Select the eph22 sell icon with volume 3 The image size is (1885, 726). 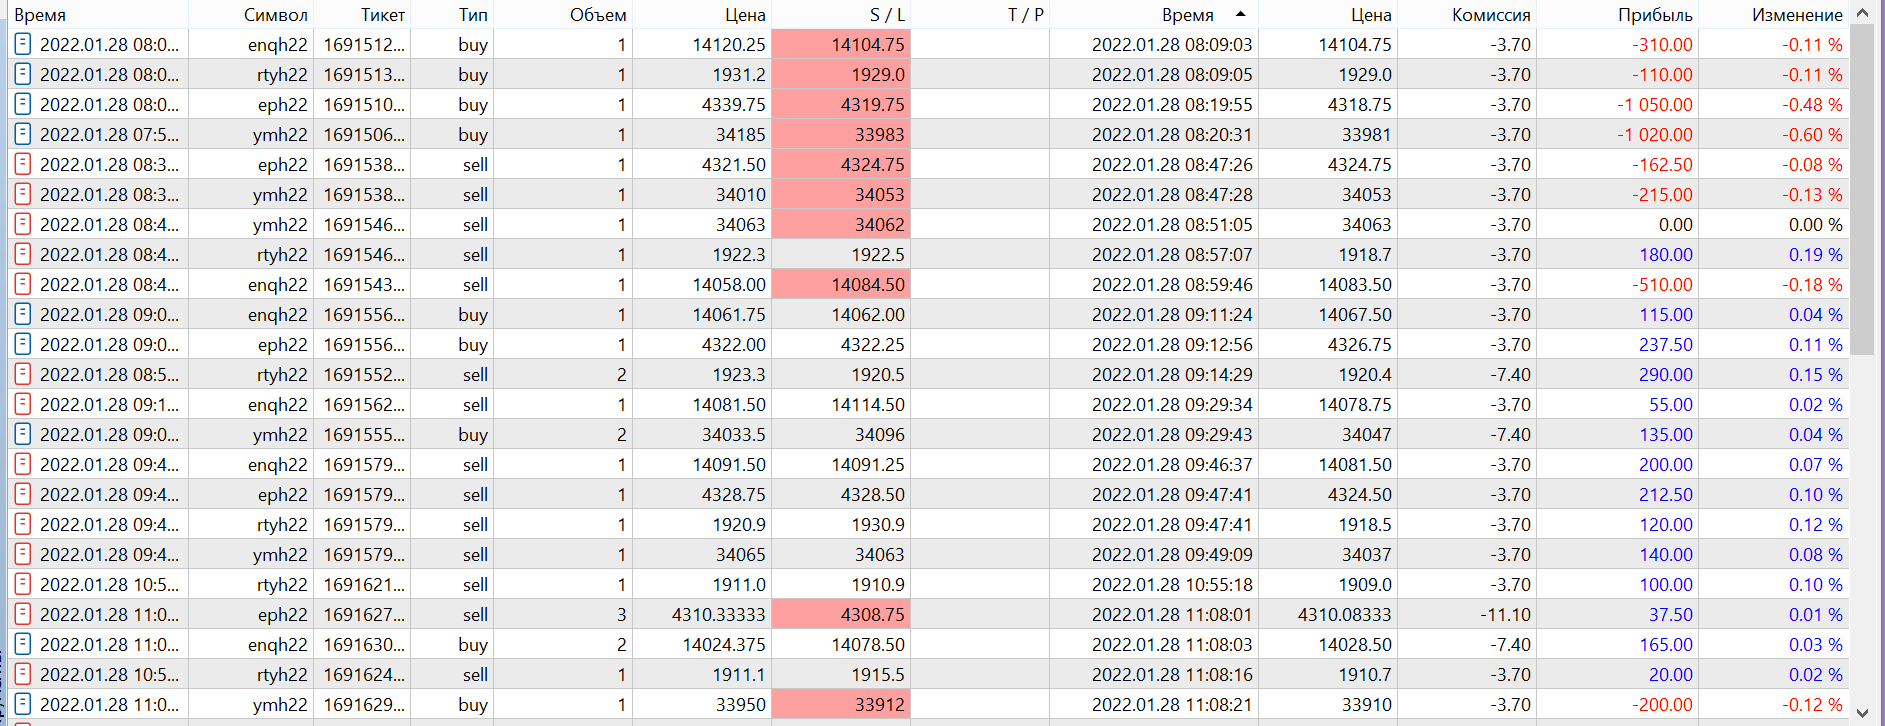click(x=22, y=614)
